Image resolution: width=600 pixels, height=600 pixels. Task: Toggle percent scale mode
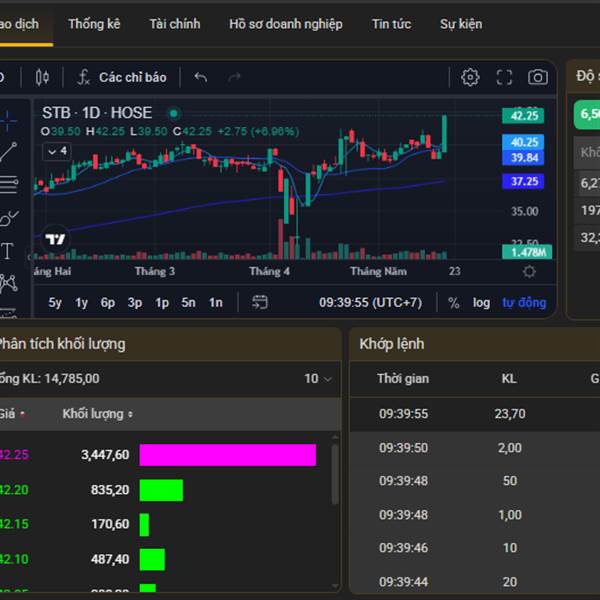[x=453, y=303]
